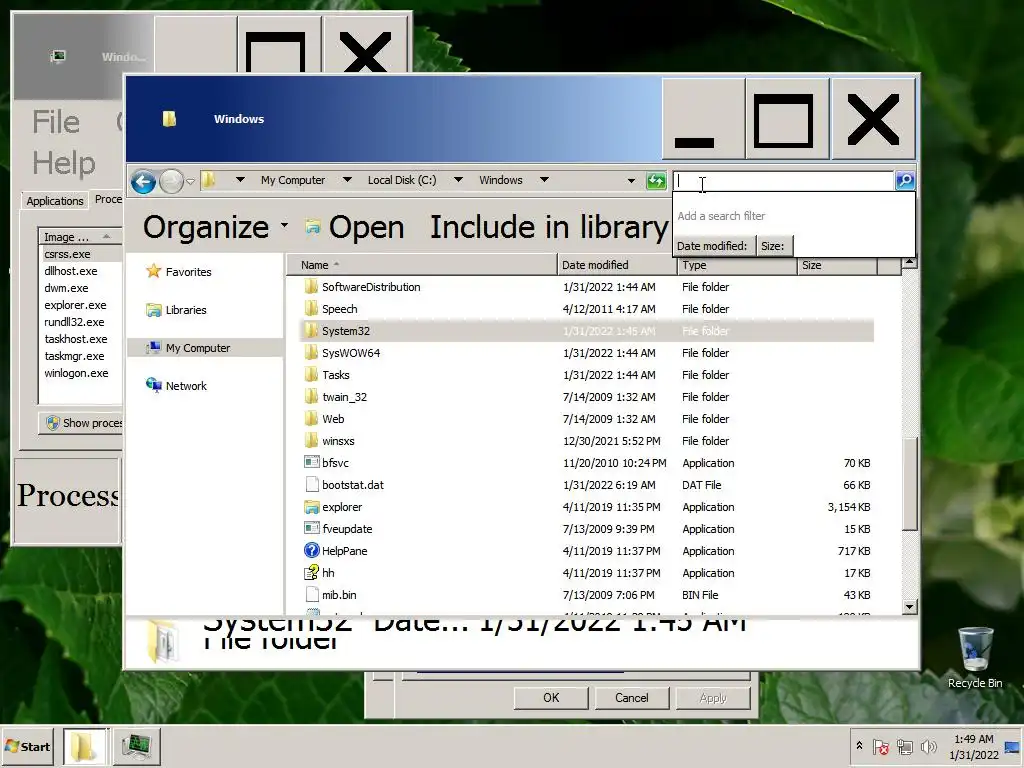Click the search magnifier icon

[x=905, y=180]
